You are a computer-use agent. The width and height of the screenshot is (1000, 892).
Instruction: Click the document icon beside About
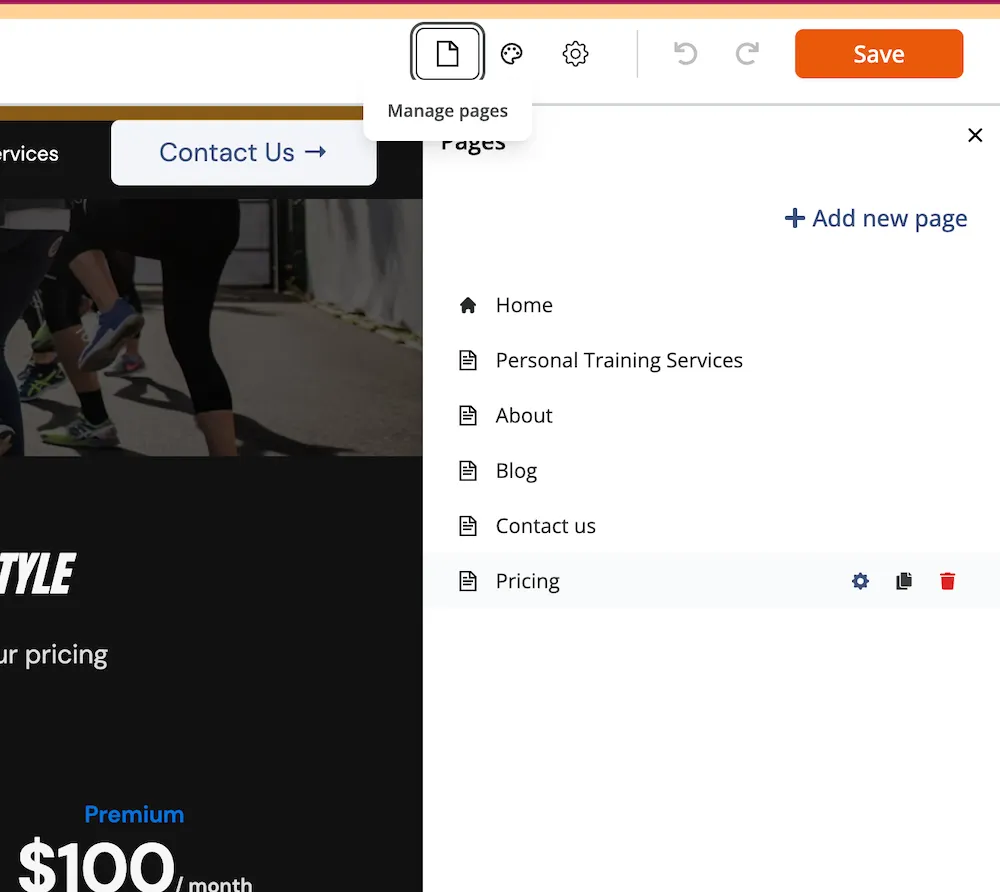pos(468,416)
